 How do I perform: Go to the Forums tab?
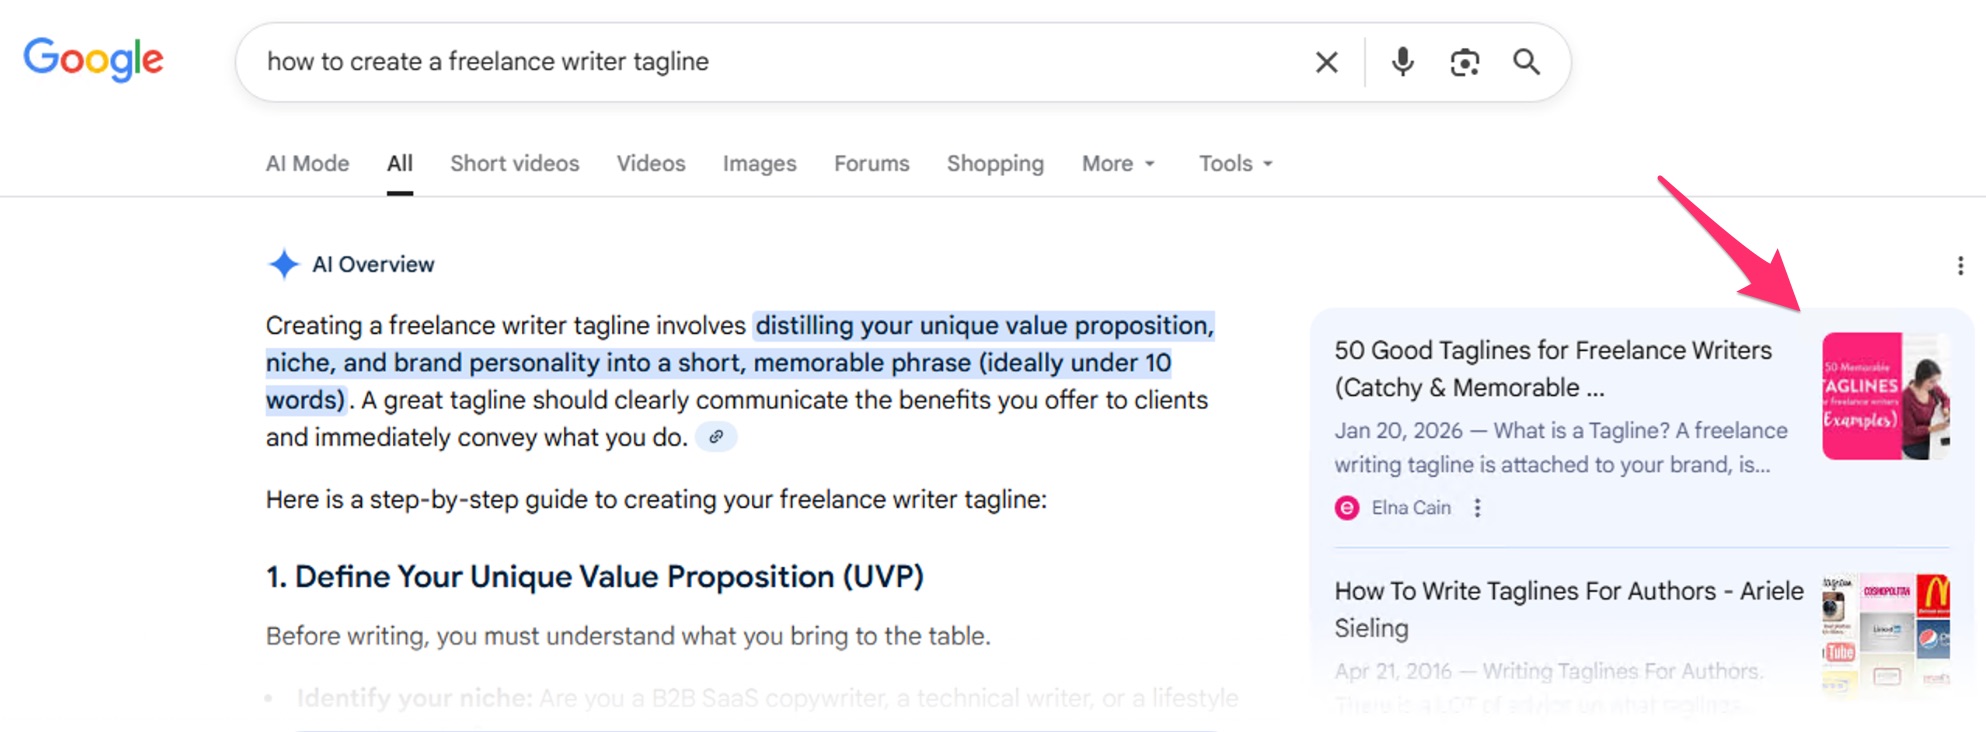point(871,163)
